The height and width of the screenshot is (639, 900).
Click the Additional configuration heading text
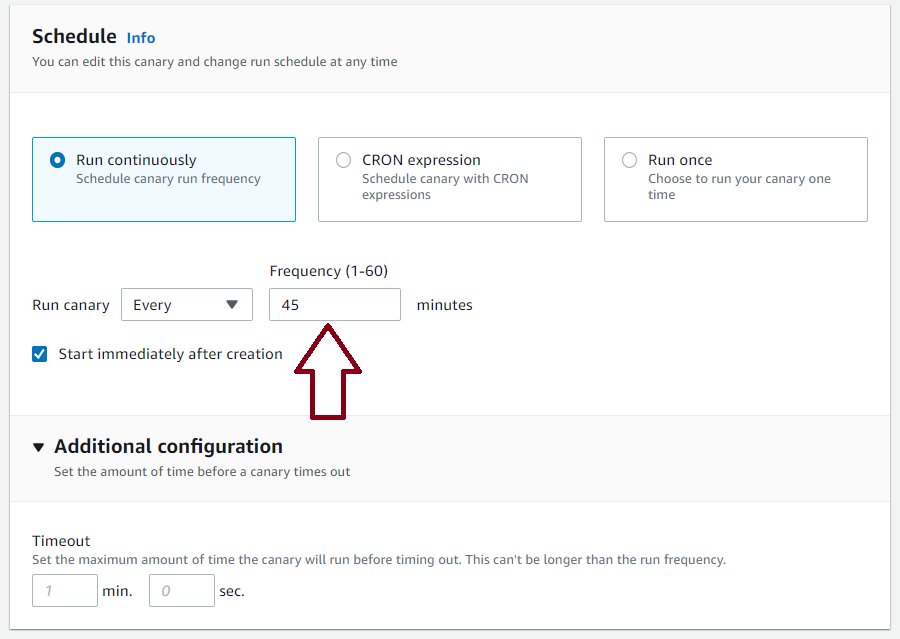click(x=168, y=447)
